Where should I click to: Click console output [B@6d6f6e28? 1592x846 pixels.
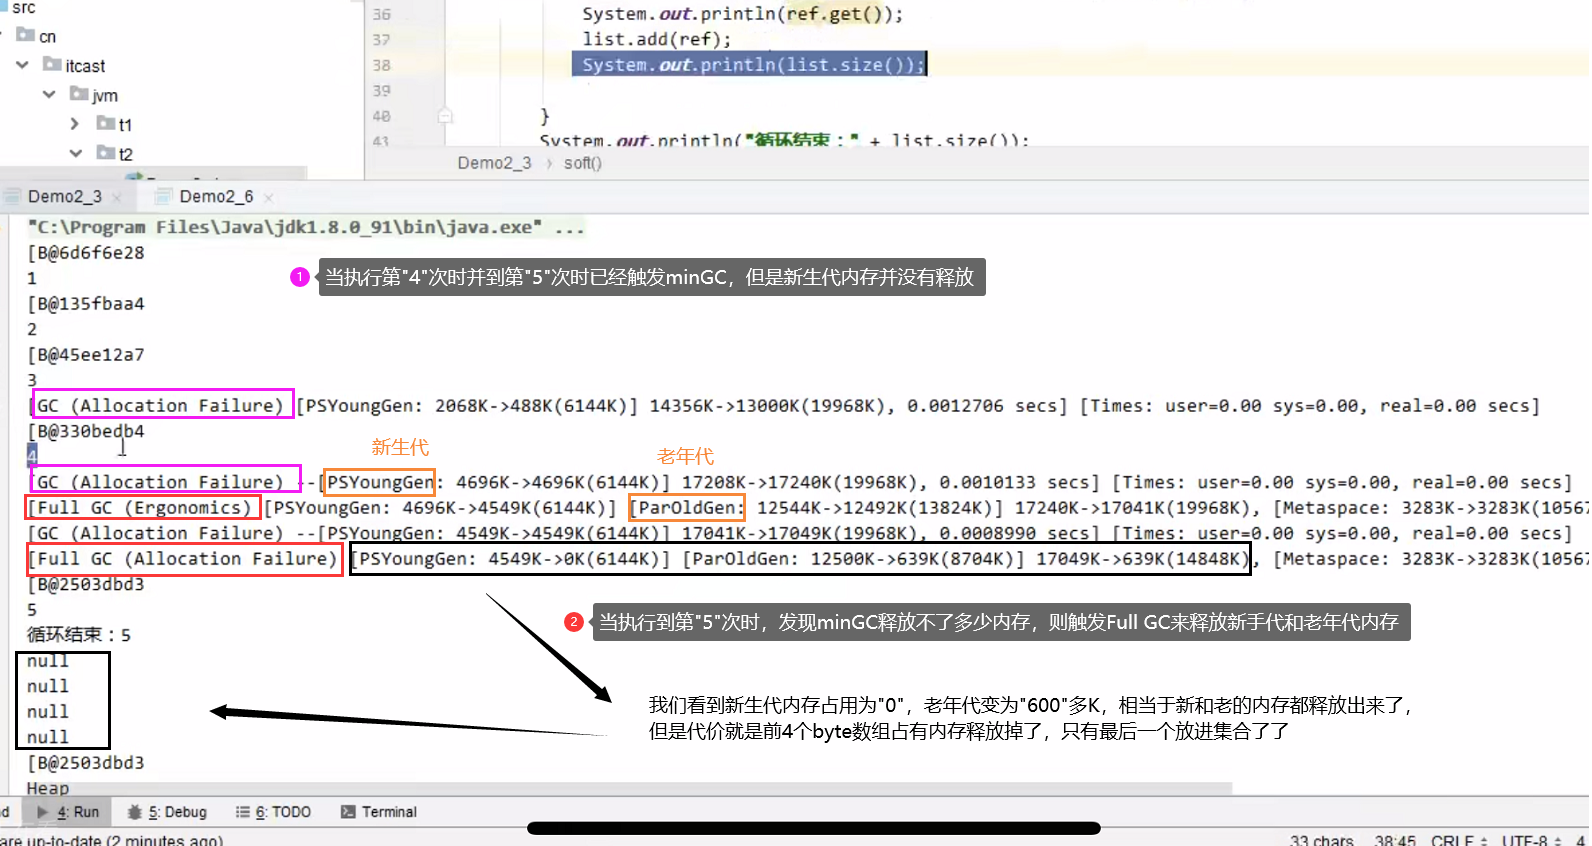coord(86,253)
